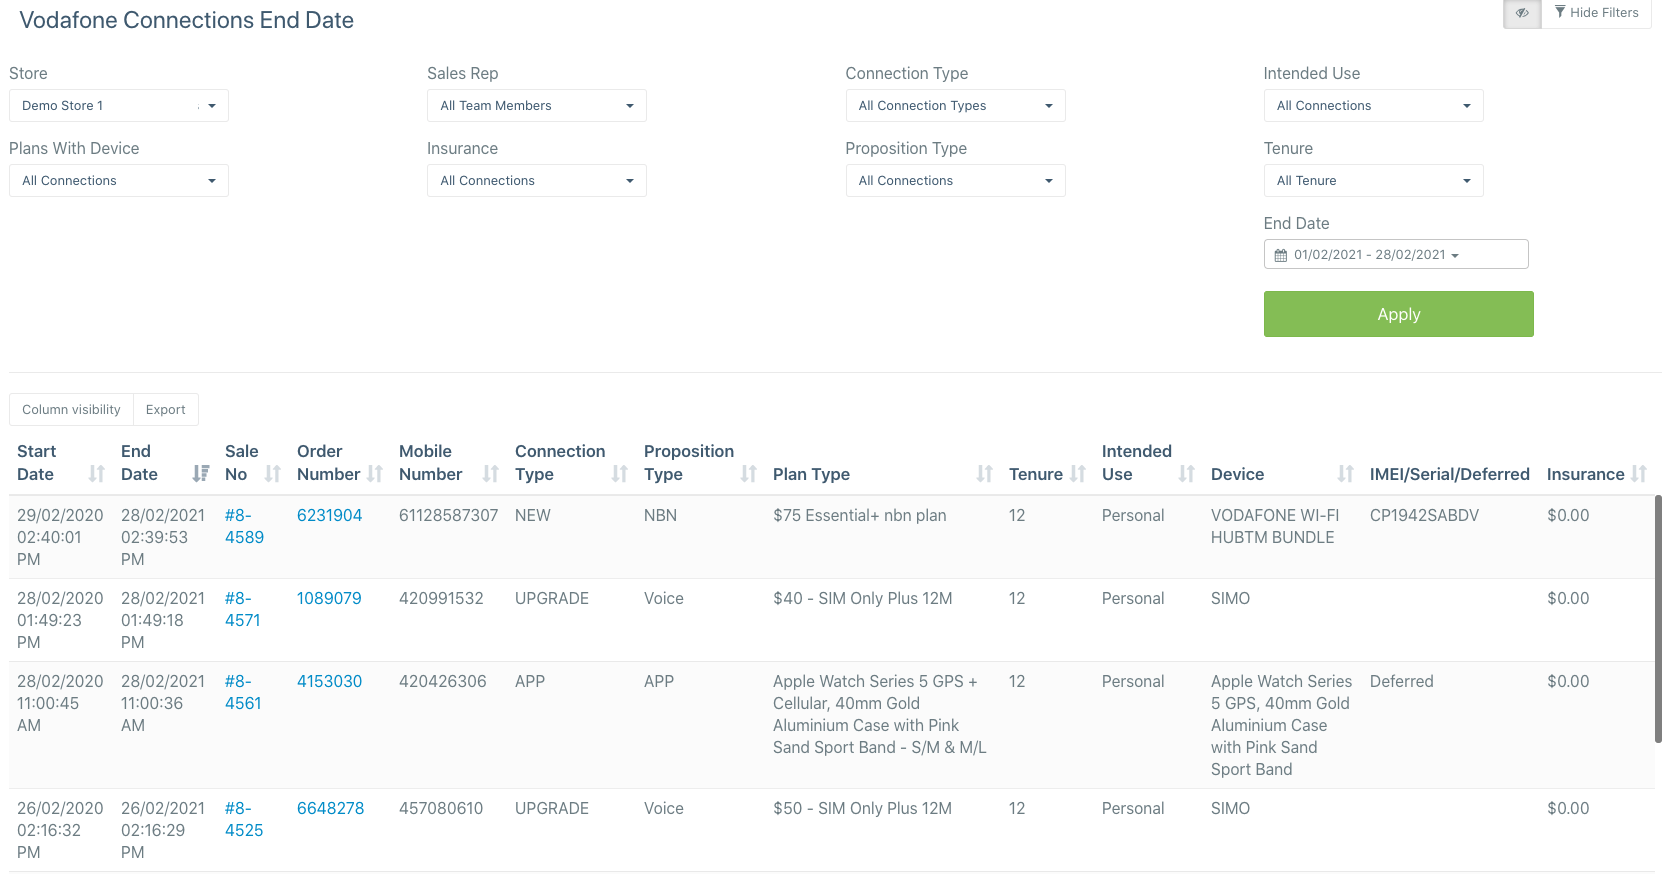Click the Export button

(x=166, y=410)
